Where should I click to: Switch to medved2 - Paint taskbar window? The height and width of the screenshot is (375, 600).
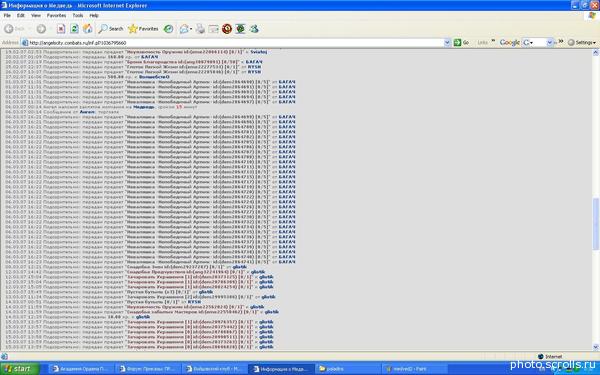click(x=414, y=369)
